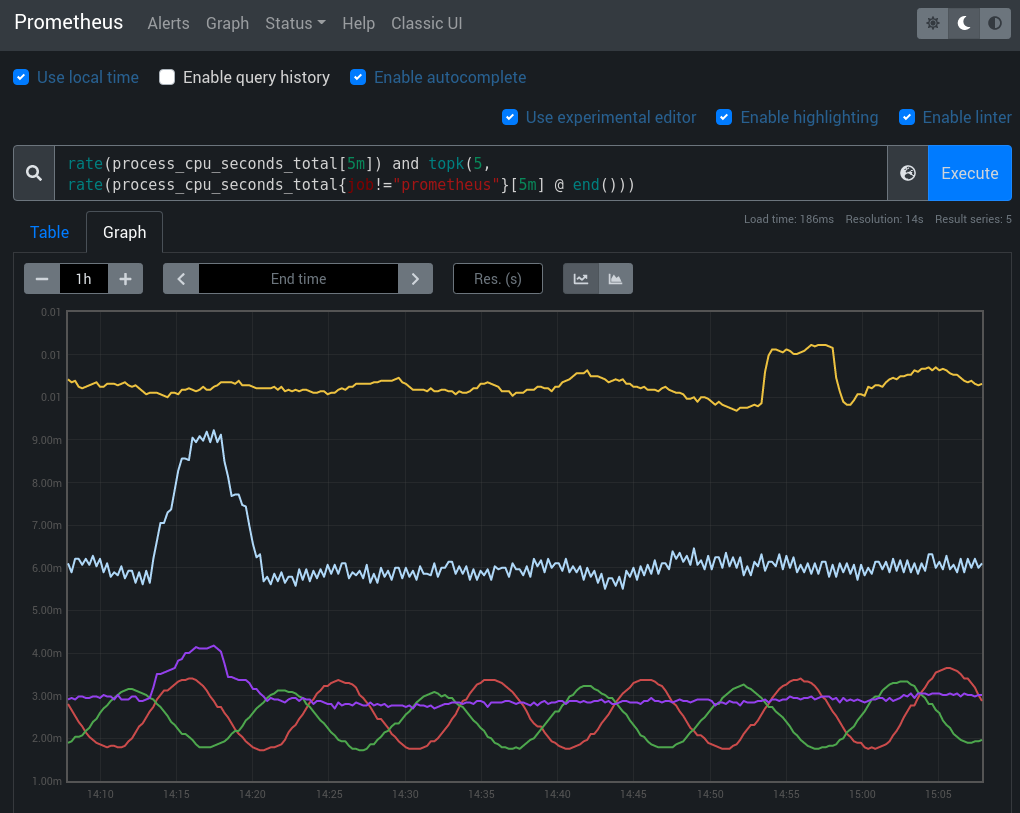
Task: Click the Res. (s) resolution input field
Action: tap(497, 278)
